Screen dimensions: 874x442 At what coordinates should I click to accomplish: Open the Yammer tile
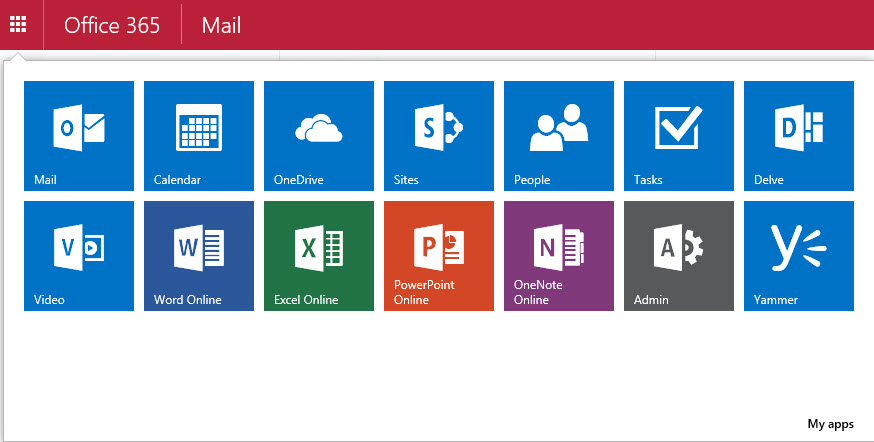(798, 255)
